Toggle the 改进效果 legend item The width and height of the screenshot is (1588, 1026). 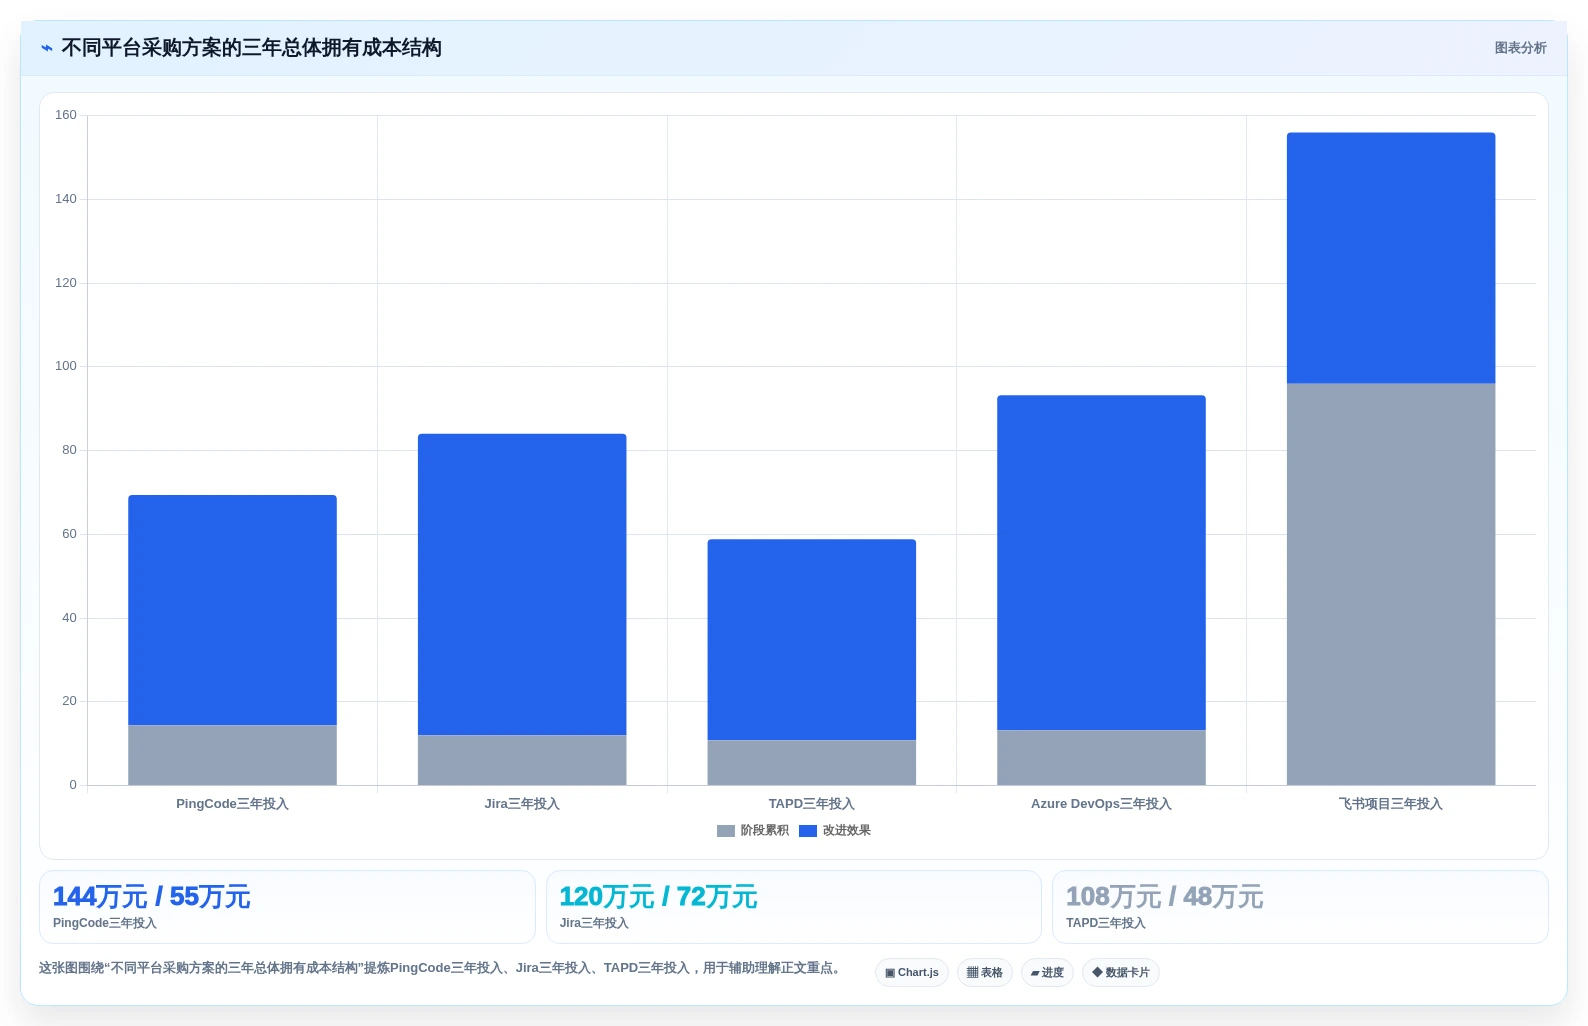point(835,830)
